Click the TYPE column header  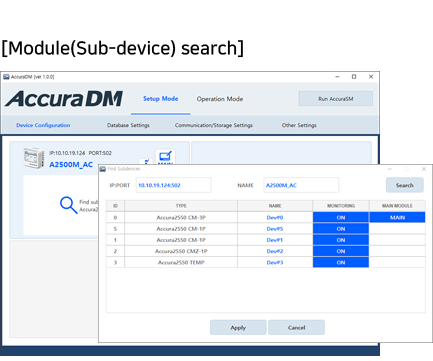[181, 206]
